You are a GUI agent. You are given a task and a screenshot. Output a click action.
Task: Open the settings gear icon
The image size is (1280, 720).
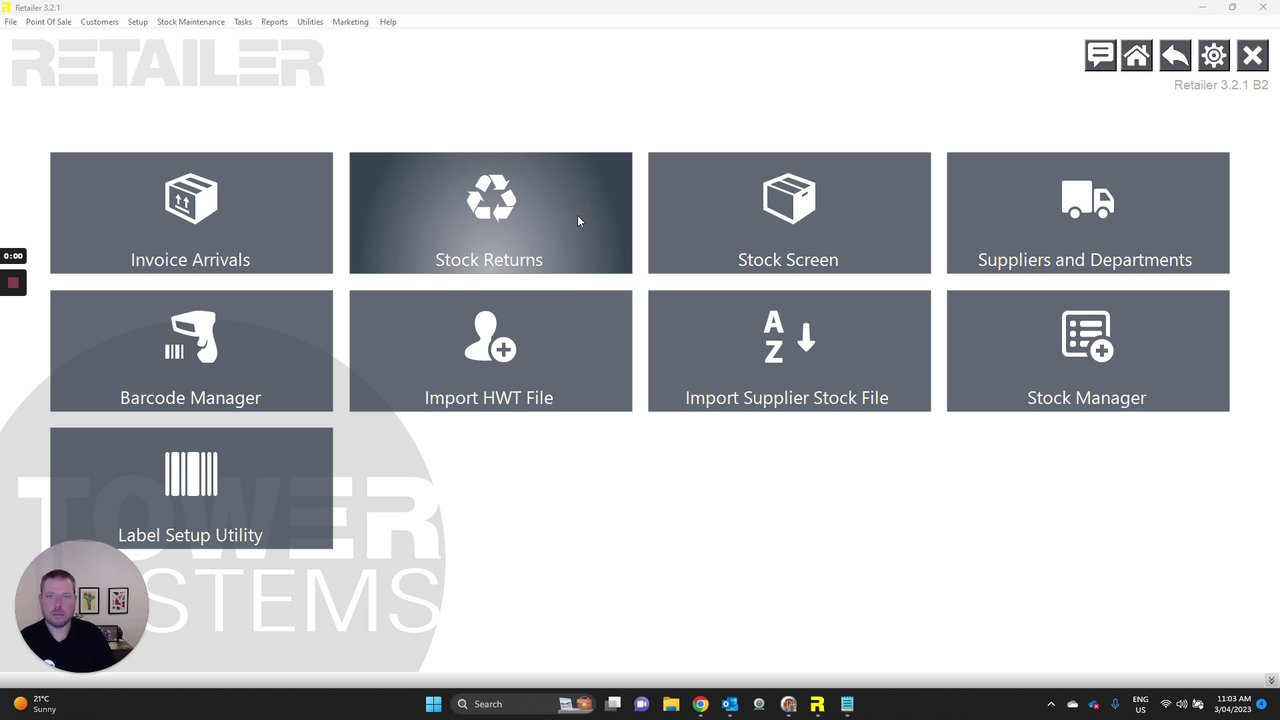click(x=1213, y=55)
